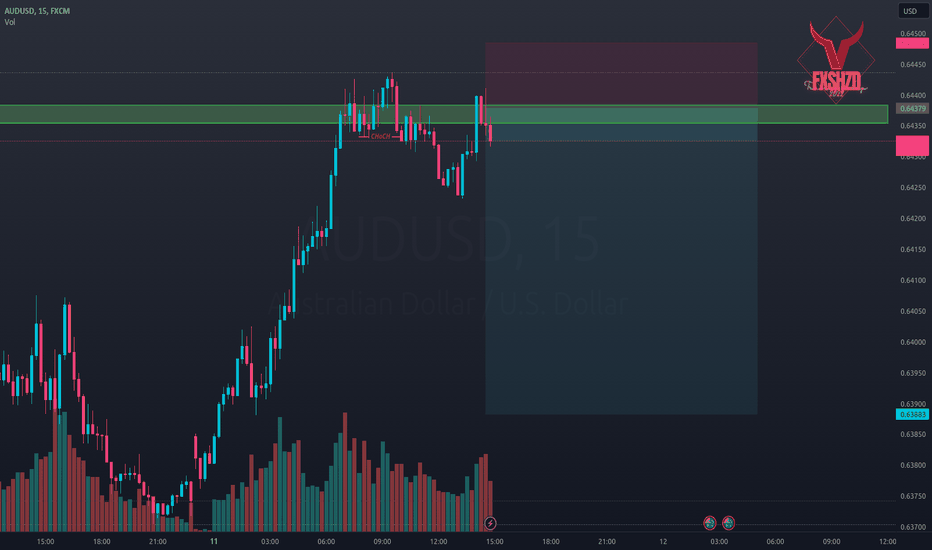Click the green horizontal supply zone rectangle
Viewport: 932px width, 550px height.
tap(443, 114)
